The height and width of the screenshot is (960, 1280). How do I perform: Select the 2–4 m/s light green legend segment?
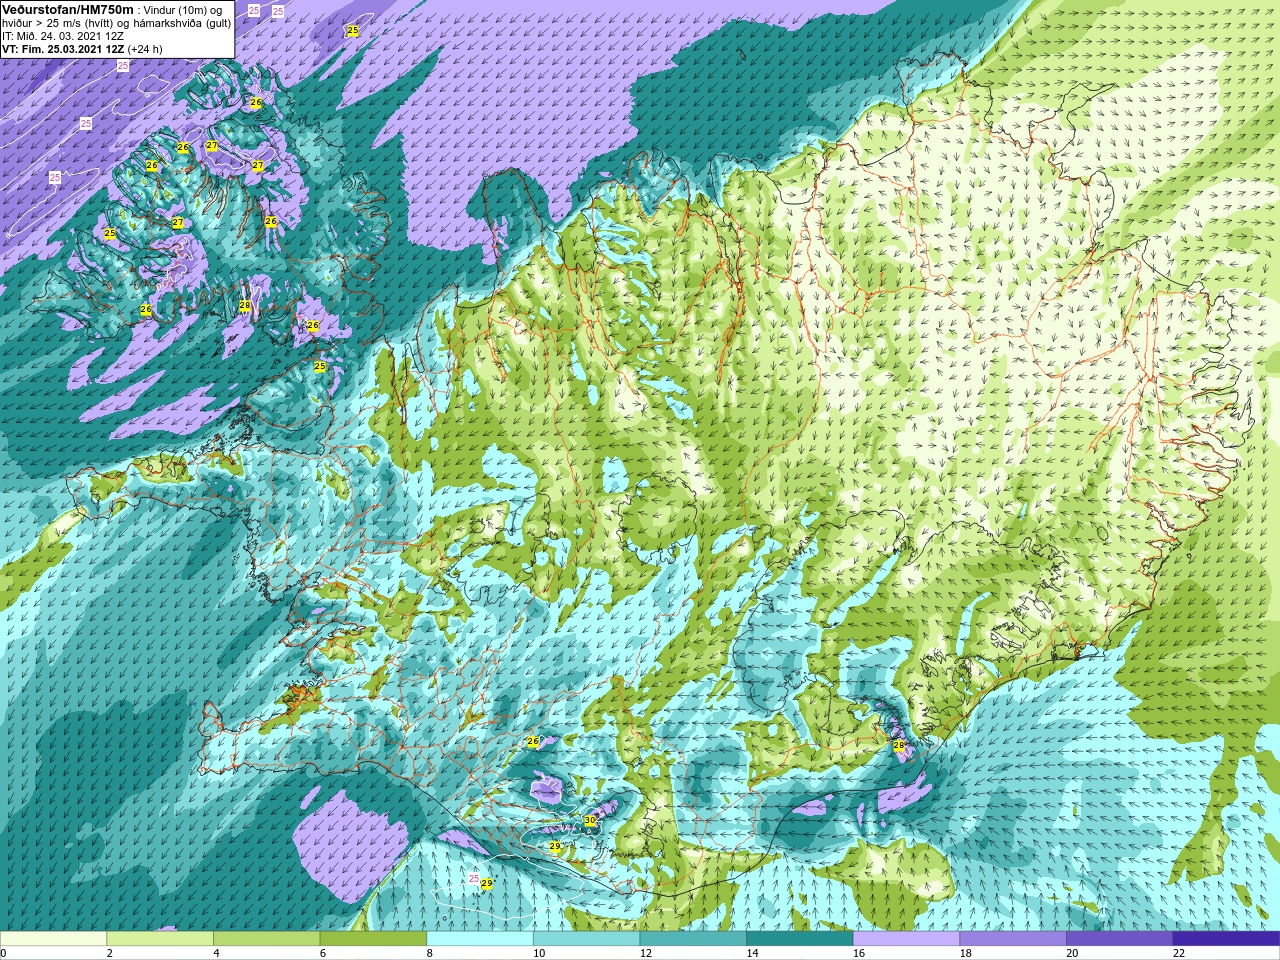click(160, 939)
